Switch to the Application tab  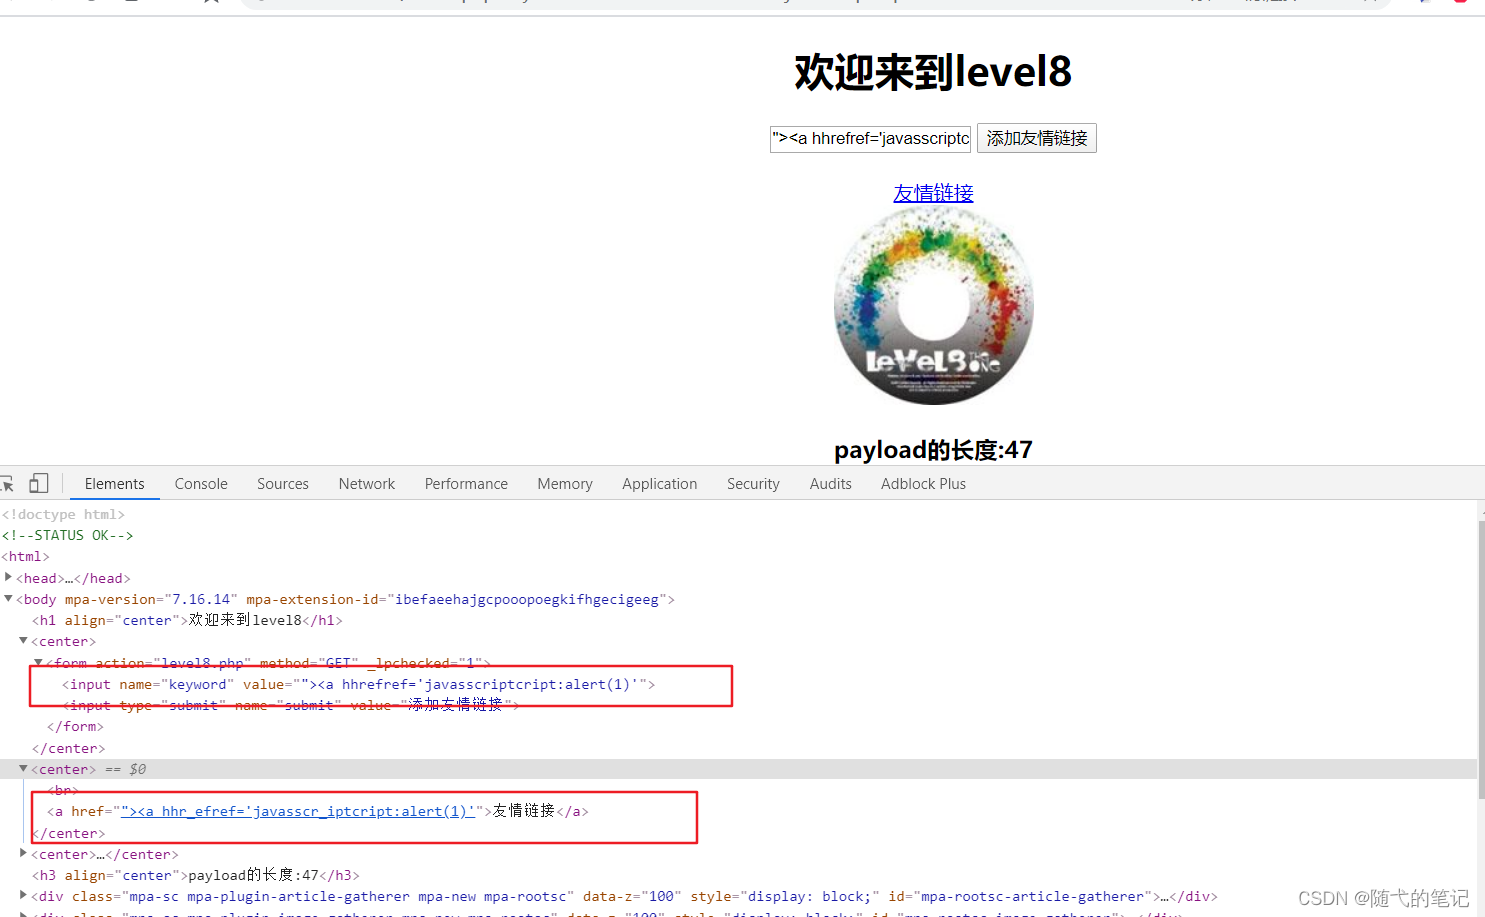tap(659, 483)
